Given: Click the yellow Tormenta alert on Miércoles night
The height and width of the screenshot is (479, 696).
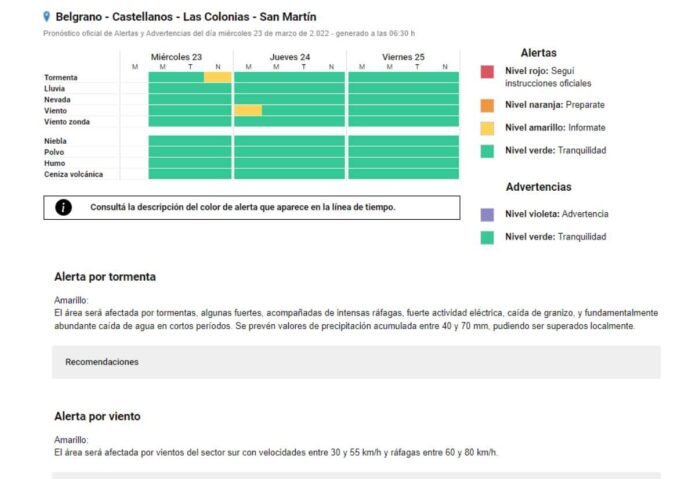Looking at the screenshot, I should (x=217, y=77).
